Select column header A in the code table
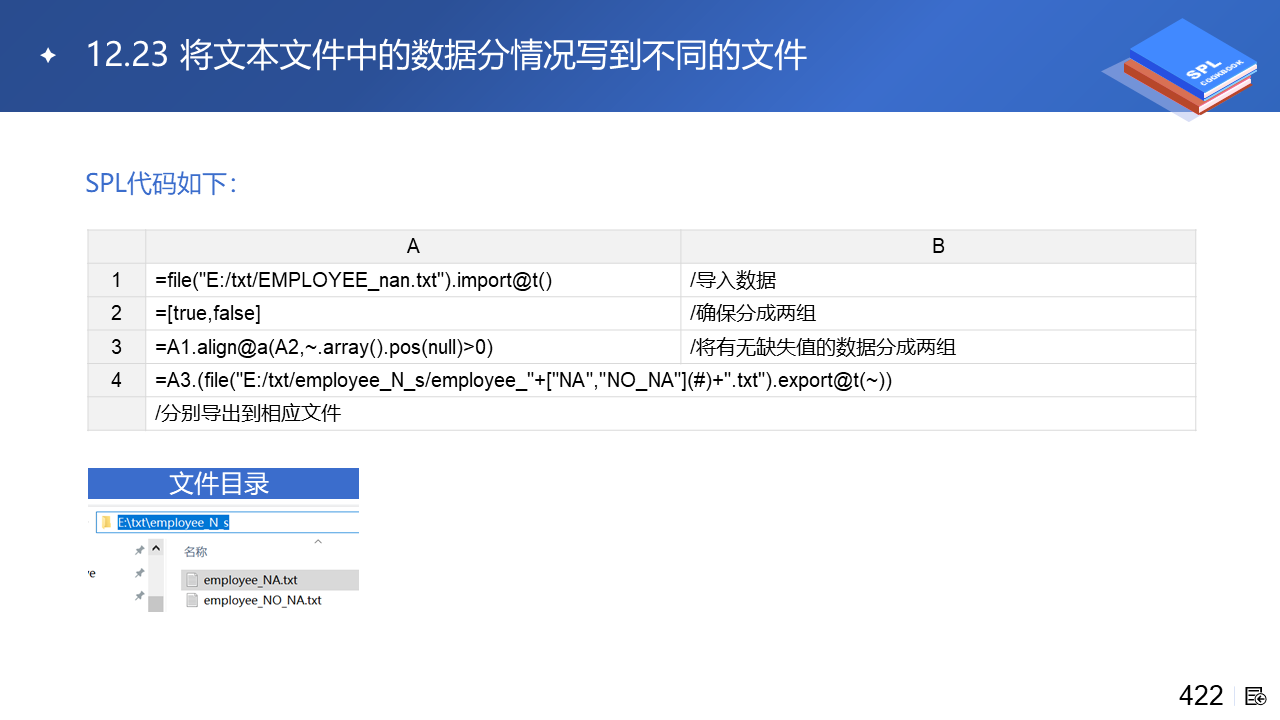1280x720 pixels. coord(413,247)
